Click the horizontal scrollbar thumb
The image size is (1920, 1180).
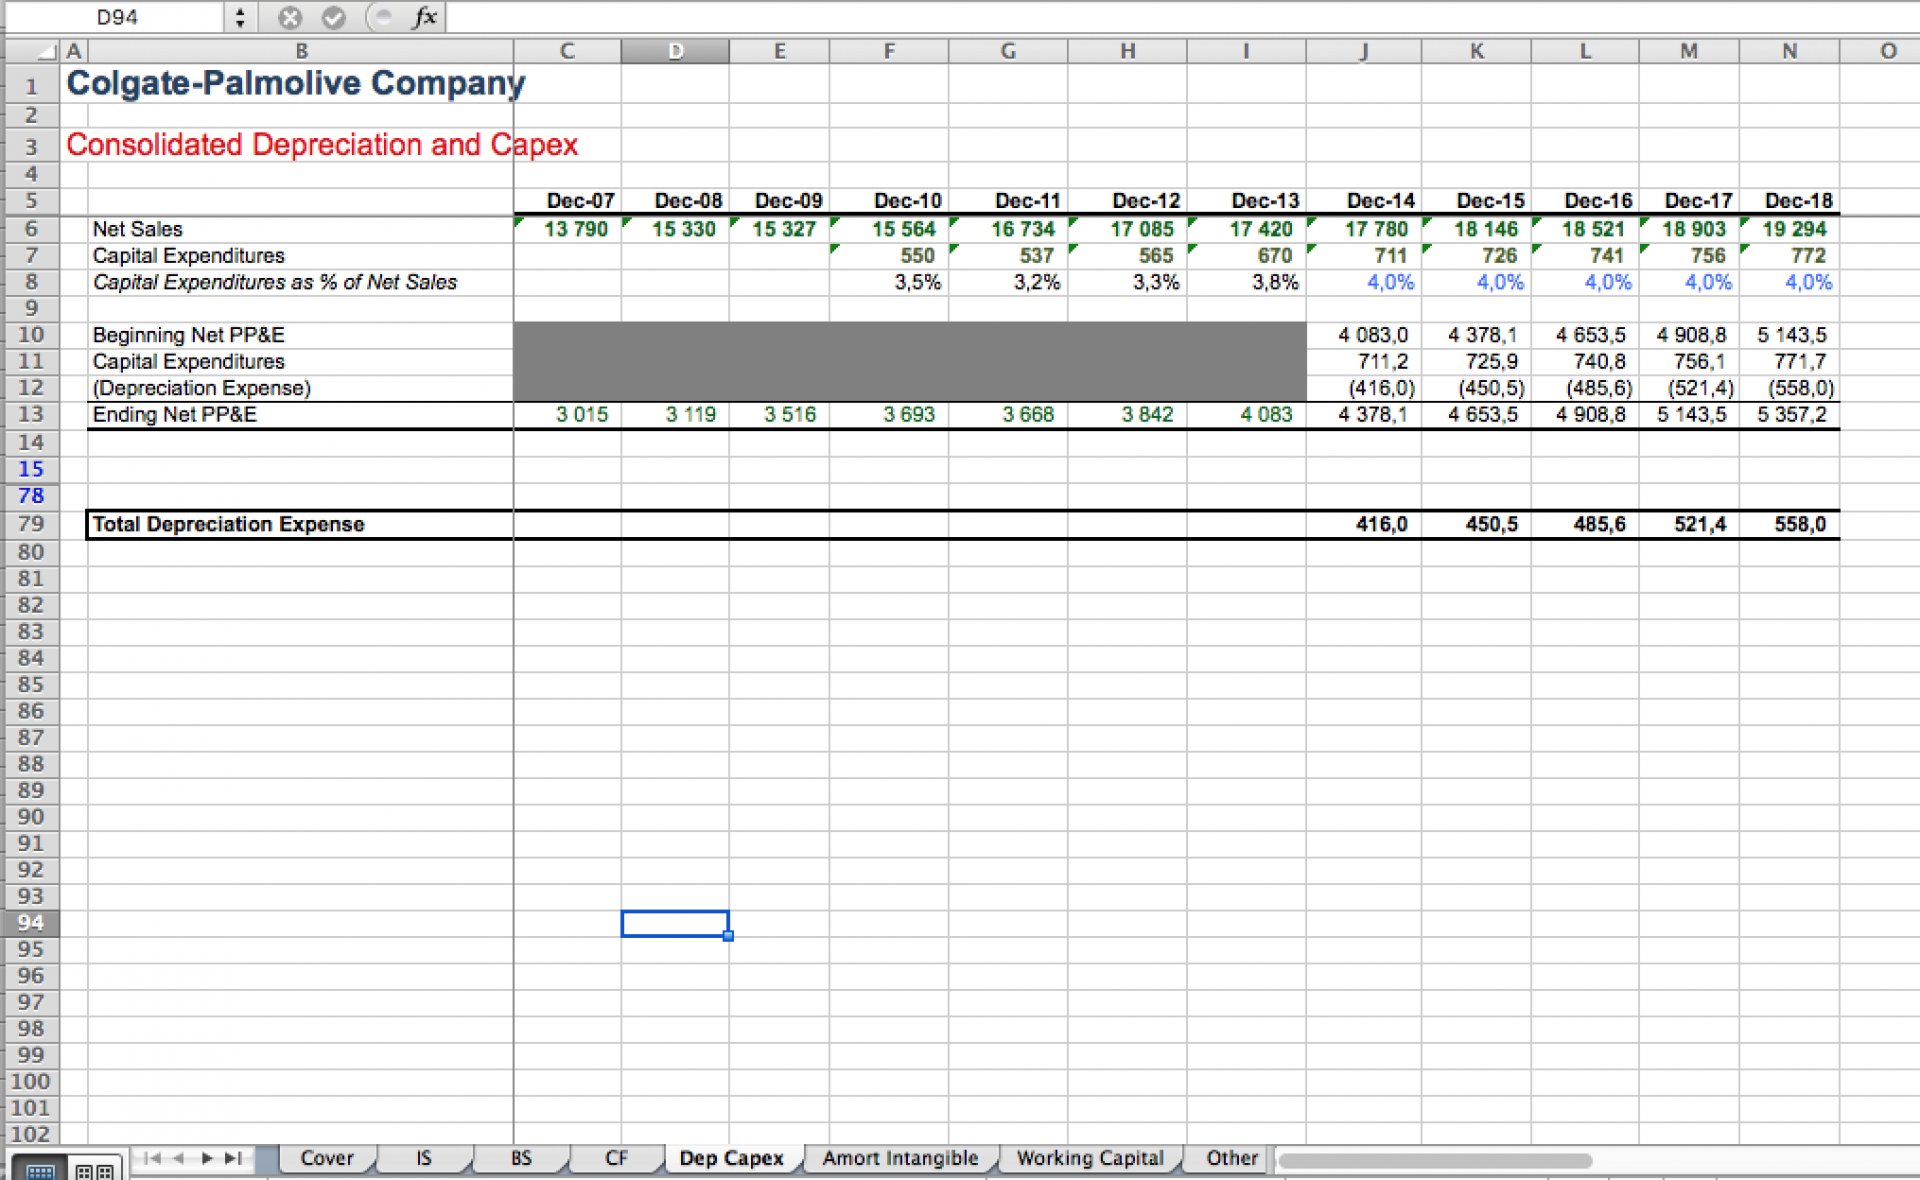point(1435,1161)
